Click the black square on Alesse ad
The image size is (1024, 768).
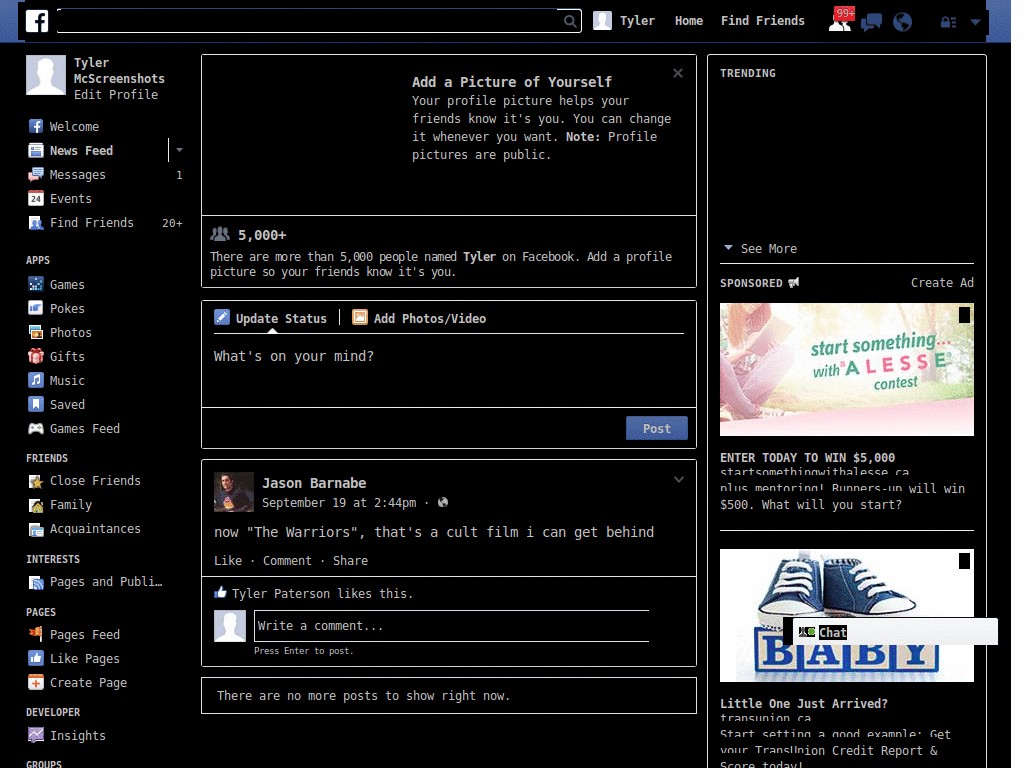(x=965, y=315)
